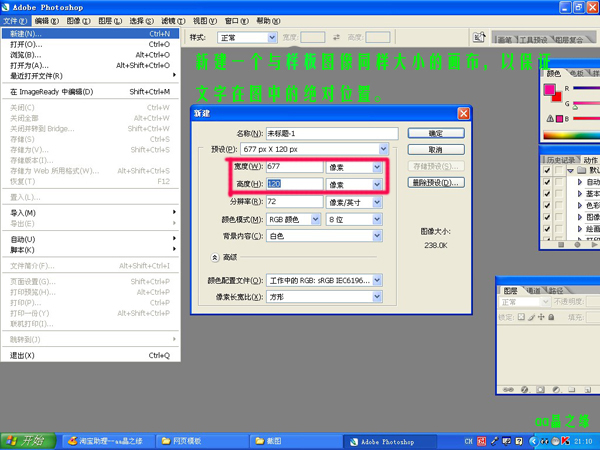This screenshot has height=450, width=600.
Task: Toggle the lock image pixels brush icon
Action: [531, 317]
